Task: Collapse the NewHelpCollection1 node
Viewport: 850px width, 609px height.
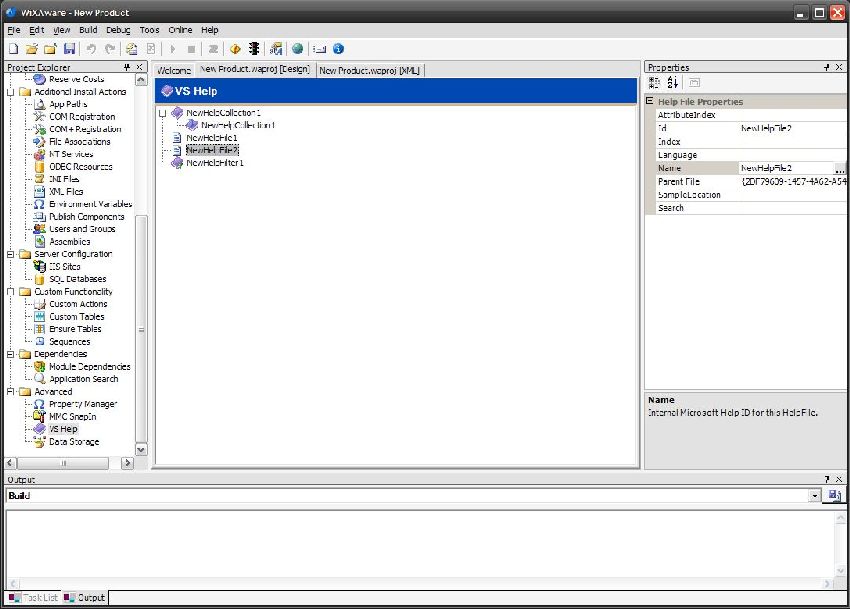Action: pos(162,113)
